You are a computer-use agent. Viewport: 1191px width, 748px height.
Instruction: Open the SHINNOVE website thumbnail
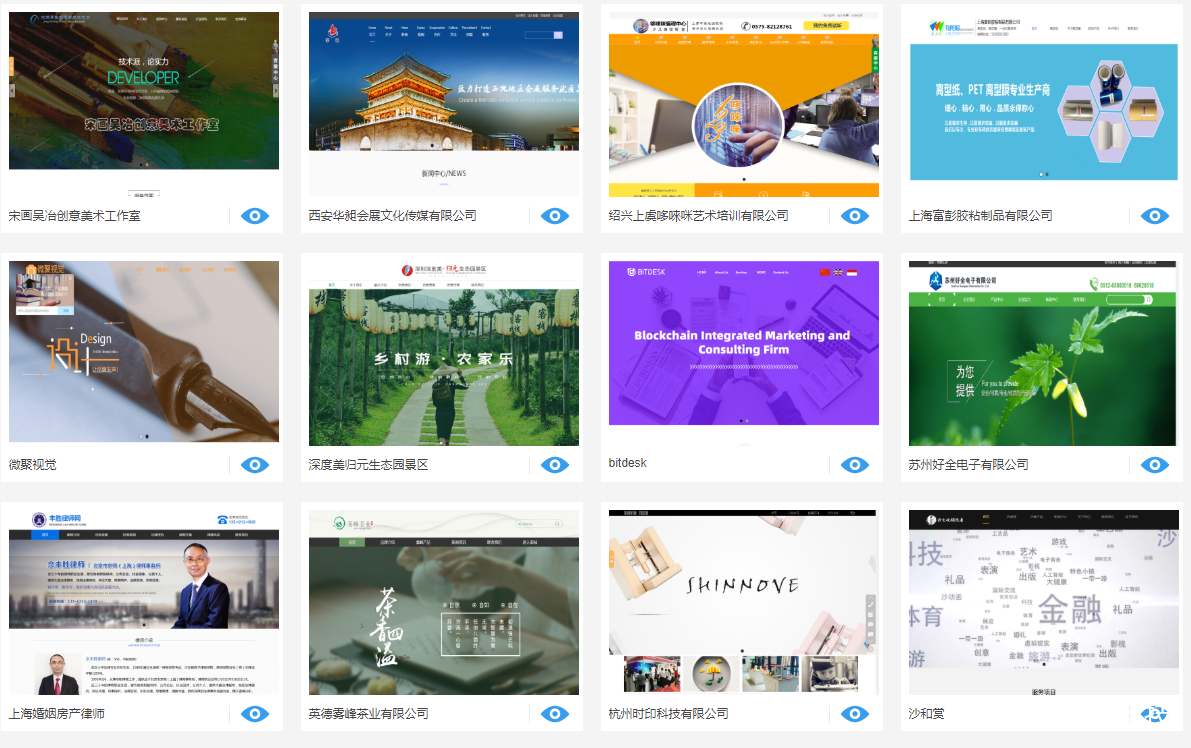click(744, 602)
